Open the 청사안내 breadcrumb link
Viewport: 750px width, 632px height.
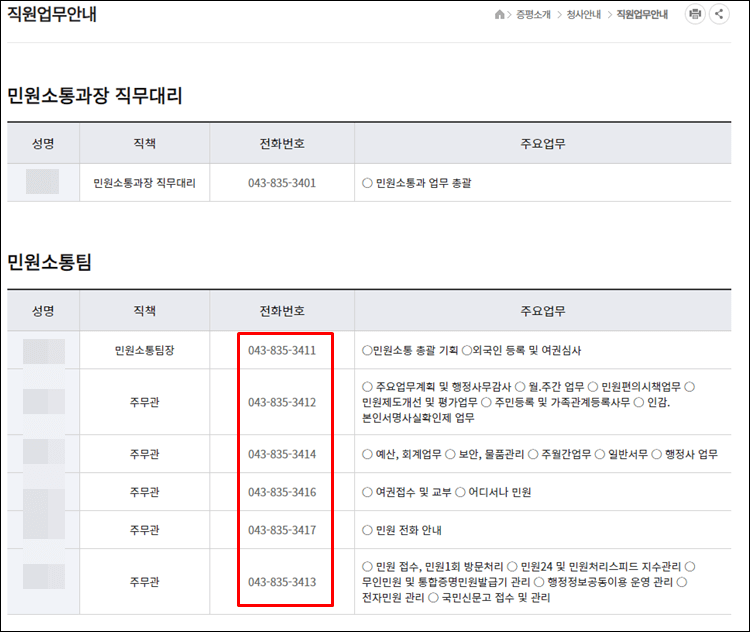pyautogui.click(x=584, y=14)
